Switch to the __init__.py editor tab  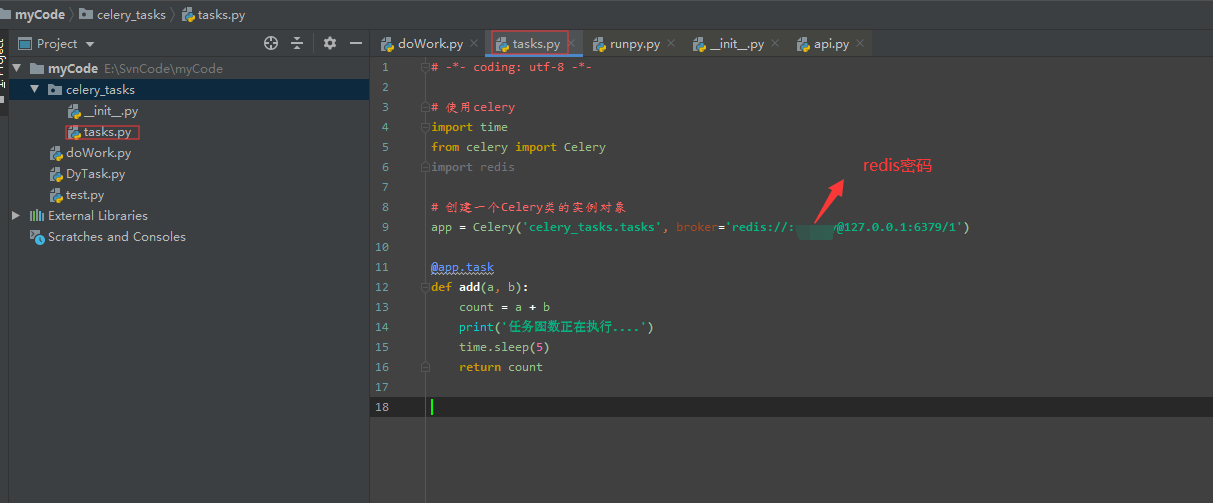(736, 44)
